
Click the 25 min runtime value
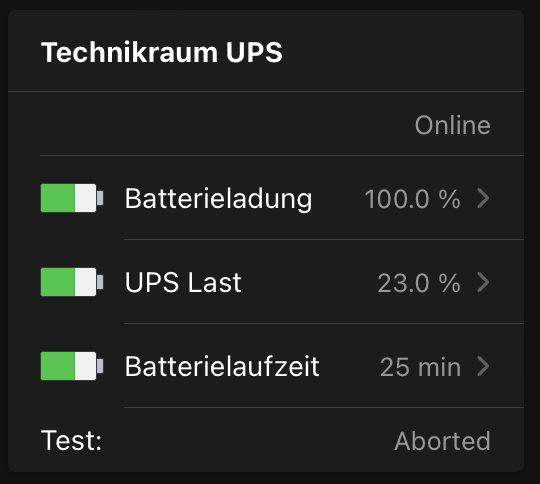[x=420, y=367]
